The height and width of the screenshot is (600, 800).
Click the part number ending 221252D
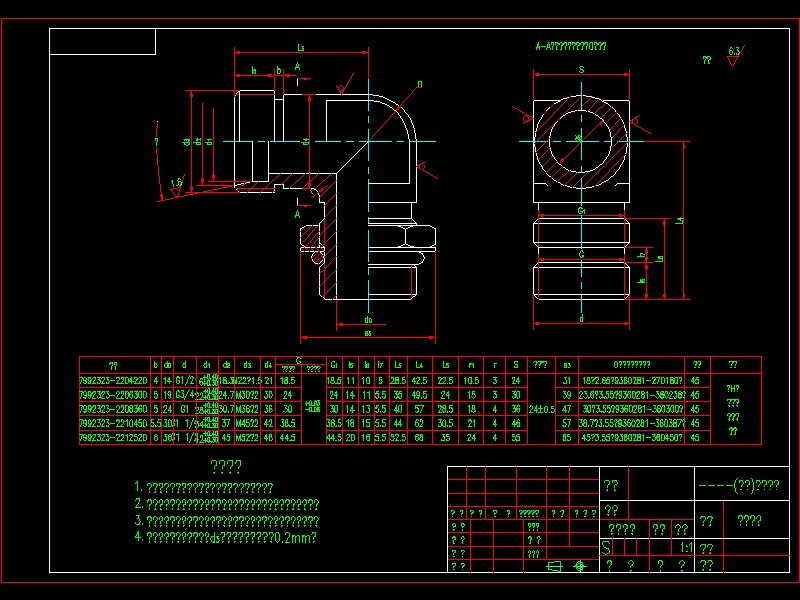coord(114,438)
